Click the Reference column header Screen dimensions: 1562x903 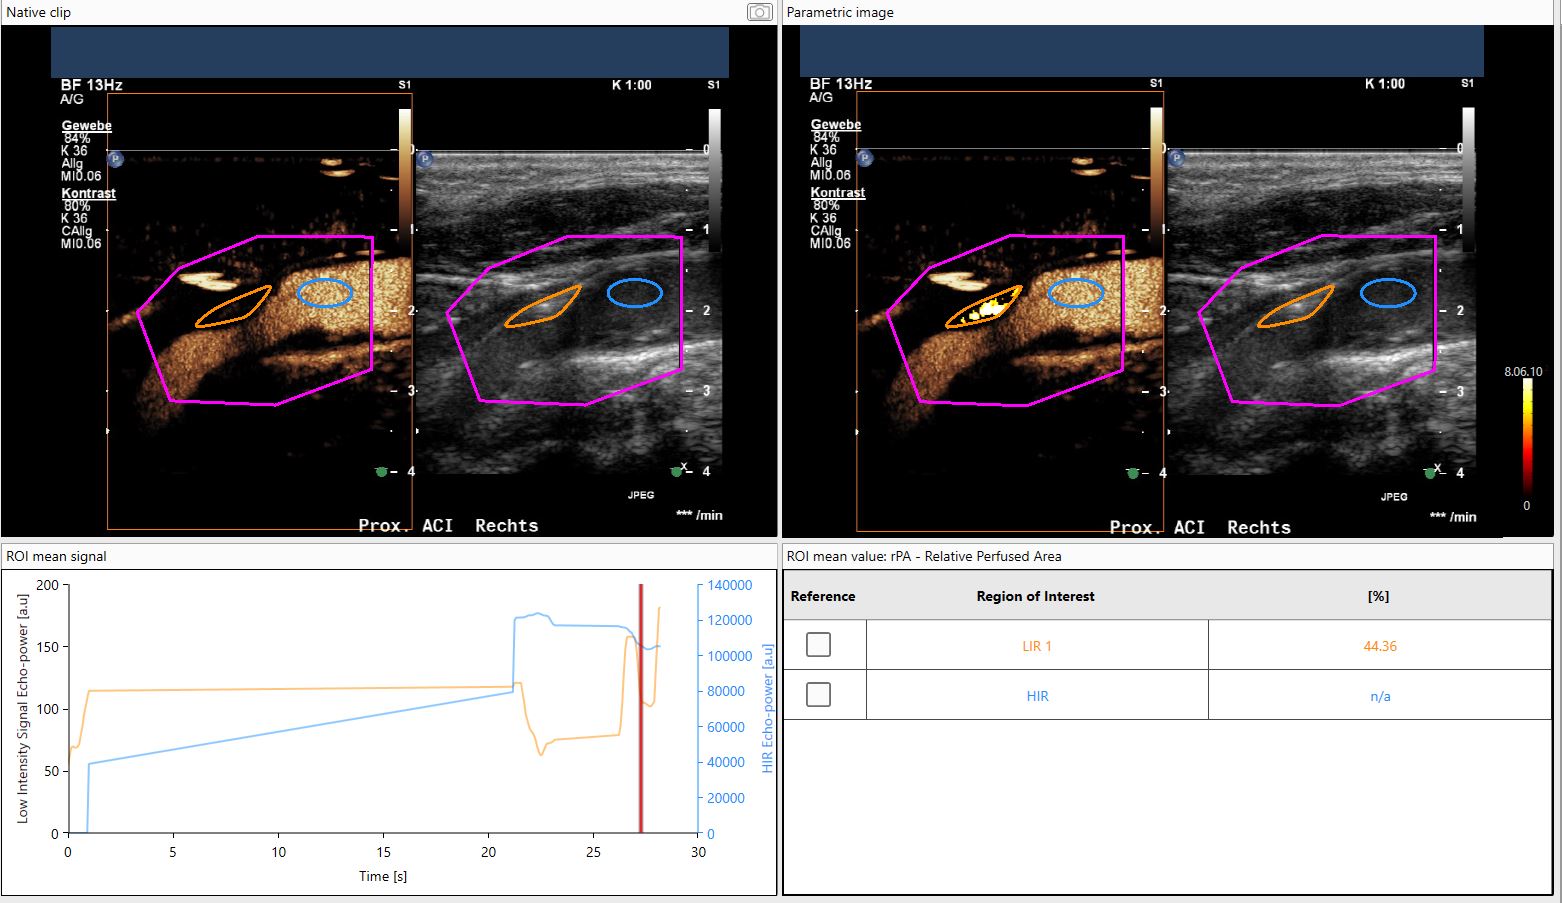click(x=823, y=596)
